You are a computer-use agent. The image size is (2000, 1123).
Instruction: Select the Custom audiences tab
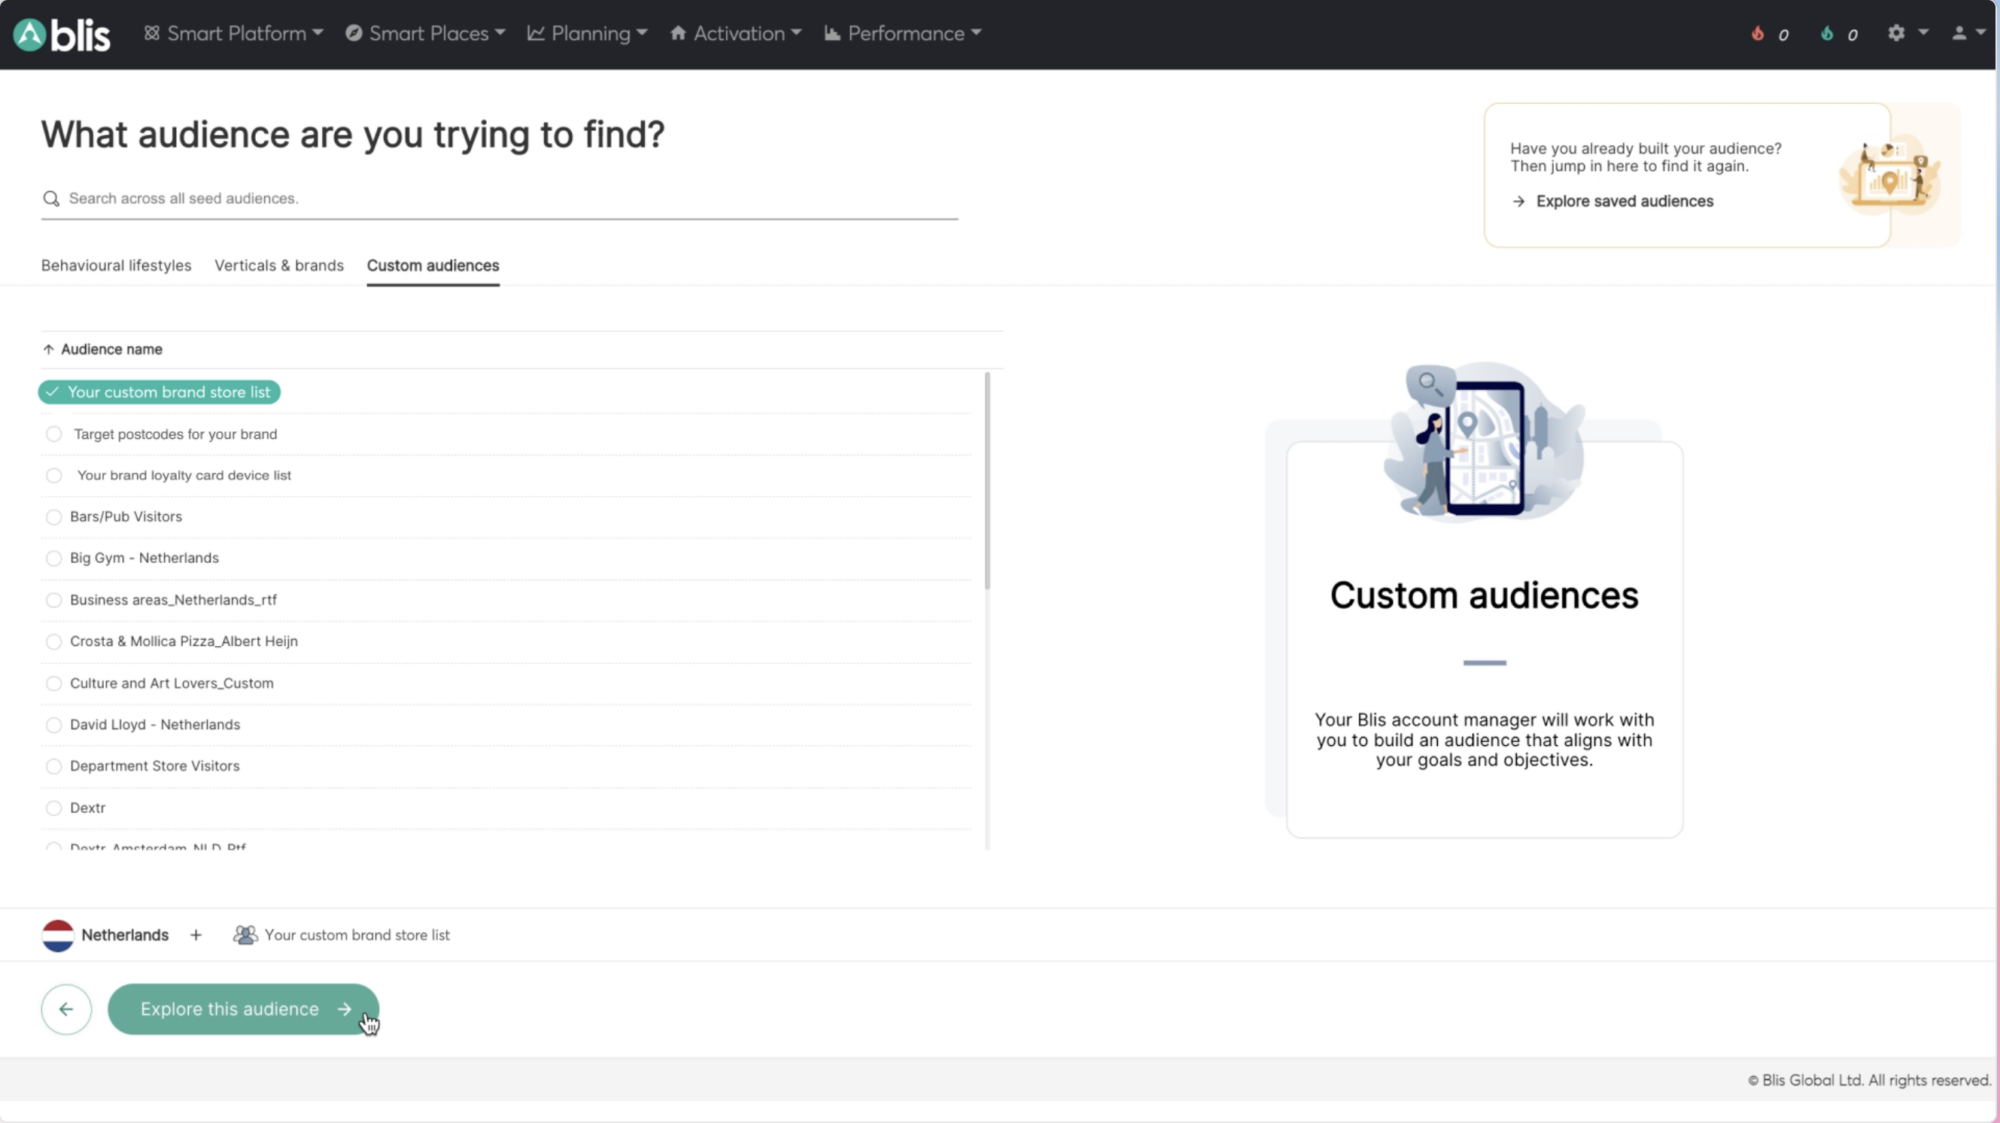433,265
